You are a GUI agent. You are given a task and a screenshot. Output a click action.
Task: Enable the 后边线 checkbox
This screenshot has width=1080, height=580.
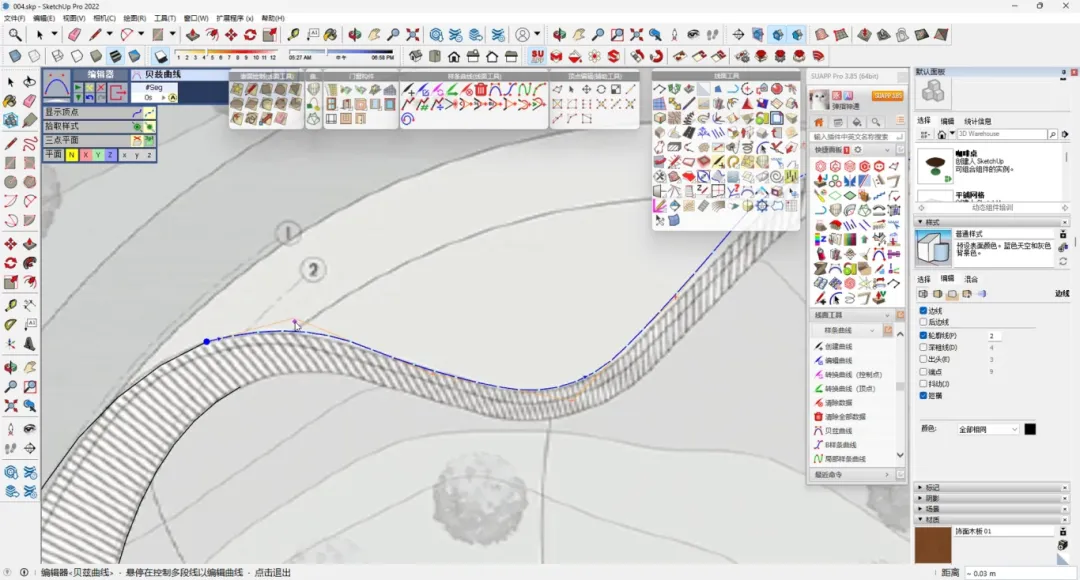click(x=923, y=323)
